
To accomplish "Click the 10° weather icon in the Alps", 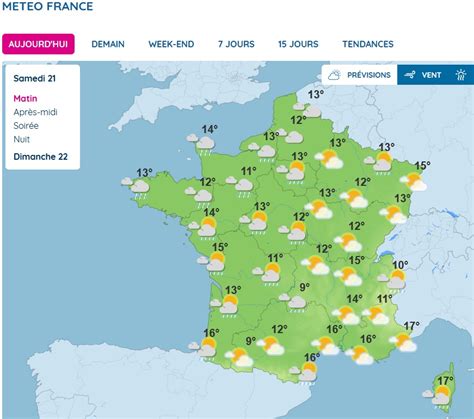I will click(392, 279).
